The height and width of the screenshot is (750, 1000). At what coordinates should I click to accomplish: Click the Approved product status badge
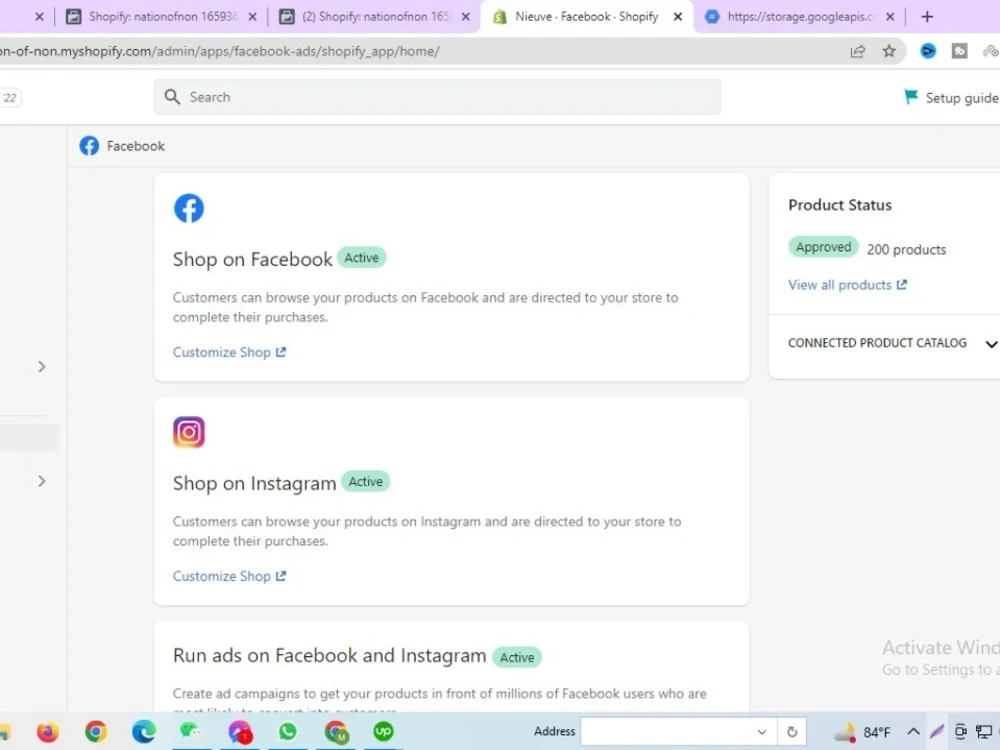tap(823, 247)
